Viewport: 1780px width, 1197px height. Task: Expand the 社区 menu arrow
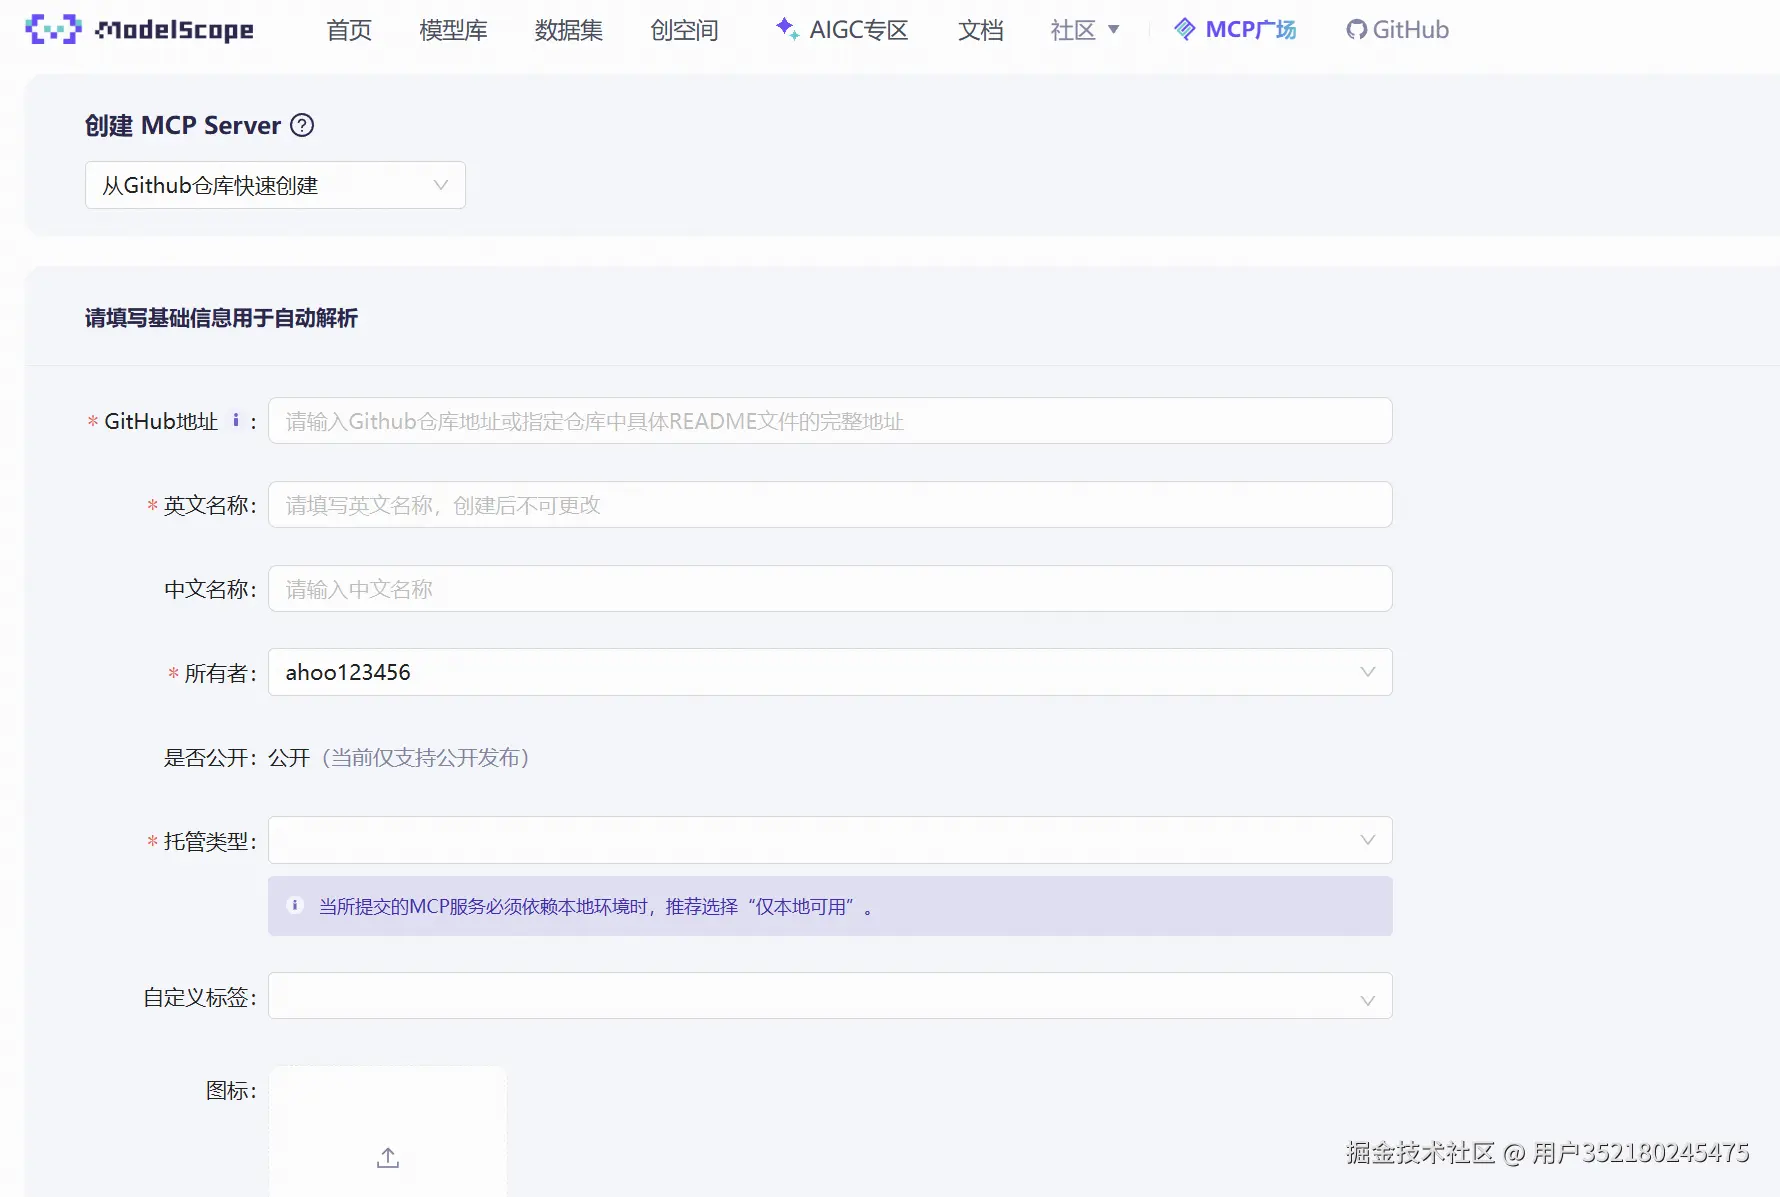(x=1113, y=30)
